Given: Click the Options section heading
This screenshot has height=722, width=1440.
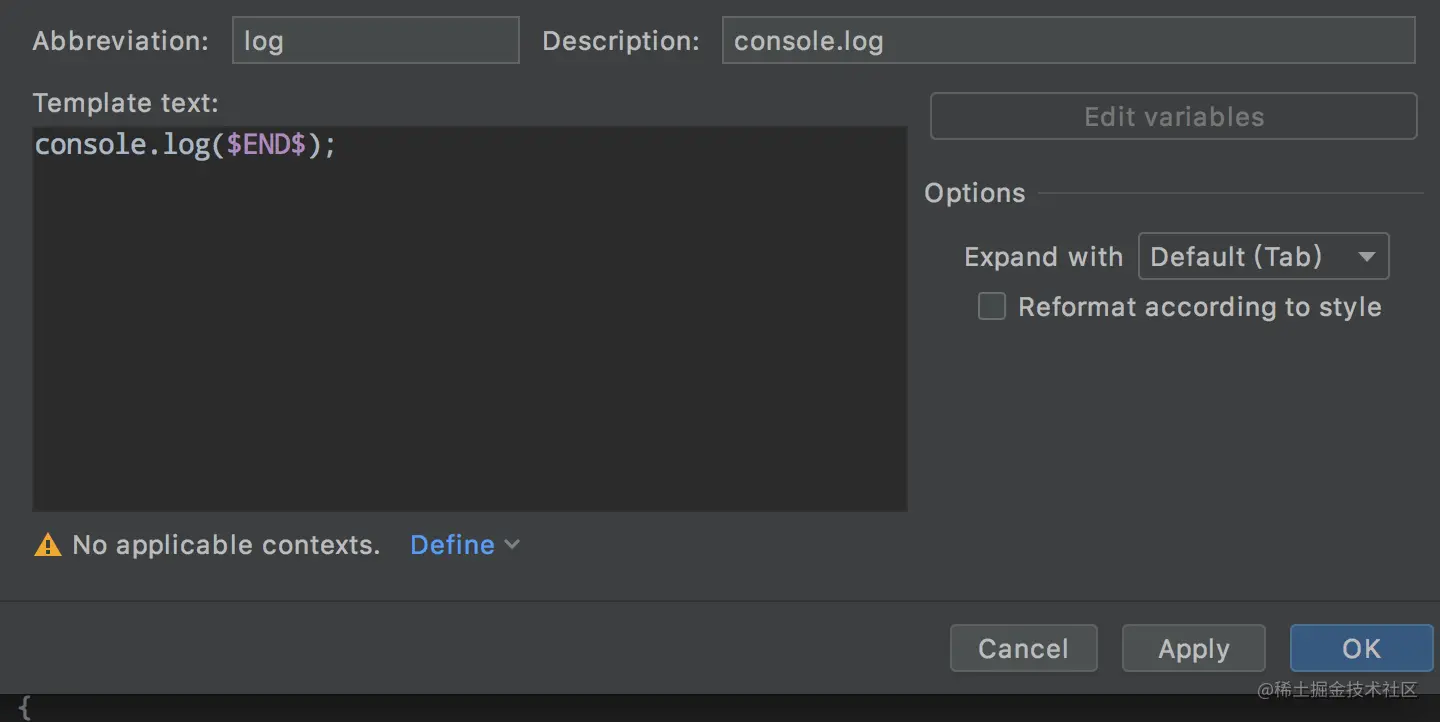Looking at the screenshot, I should 974,193.
